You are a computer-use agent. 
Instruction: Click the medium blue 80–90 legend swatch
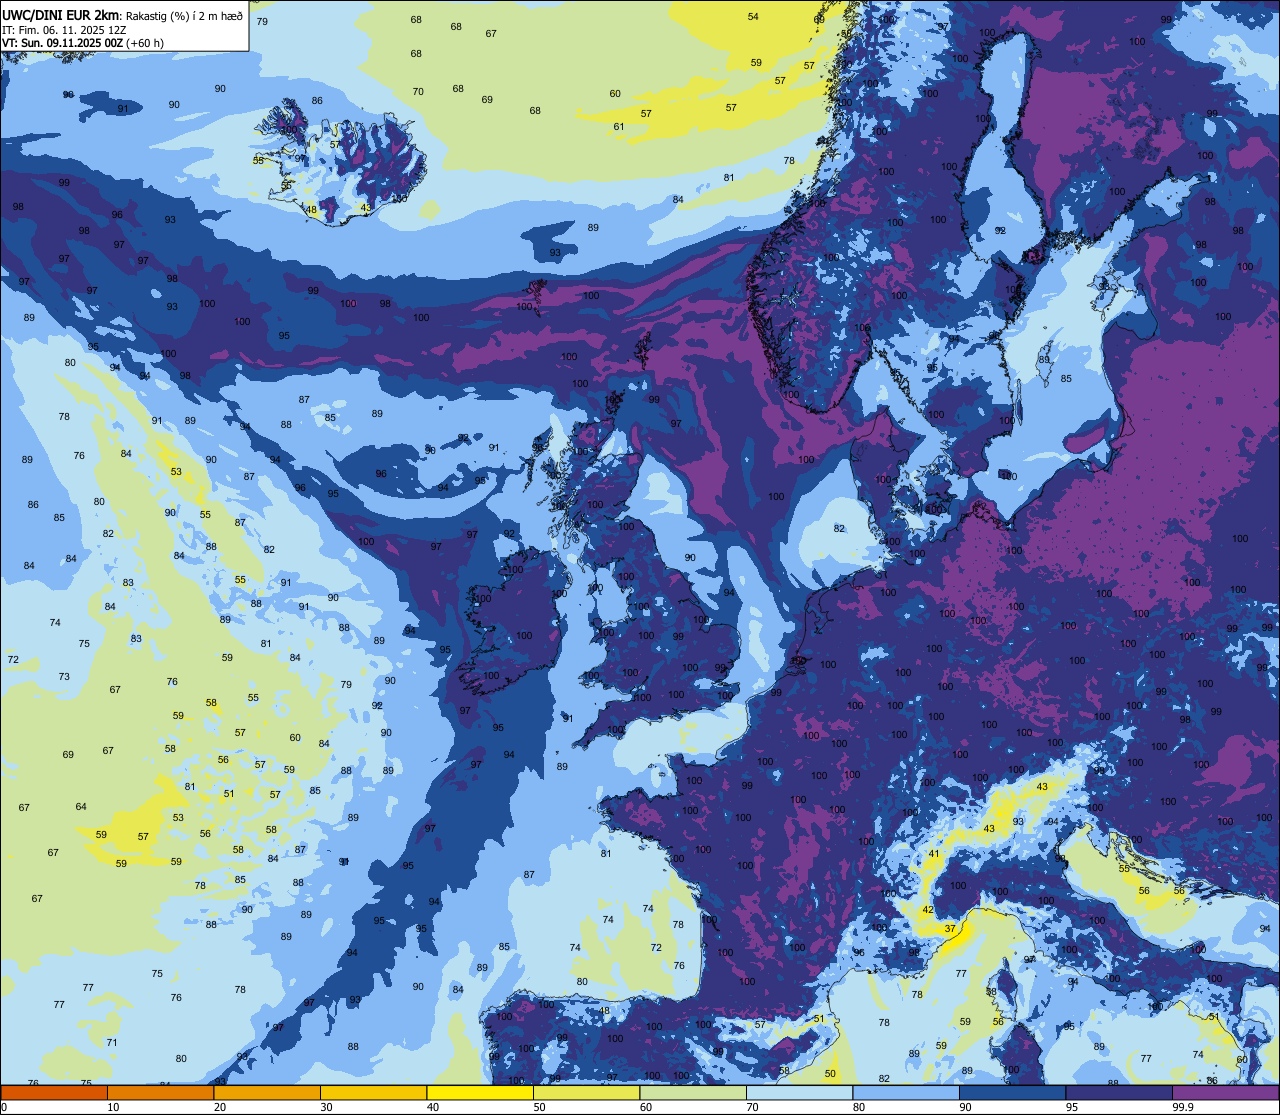(x=906, y=1092)
